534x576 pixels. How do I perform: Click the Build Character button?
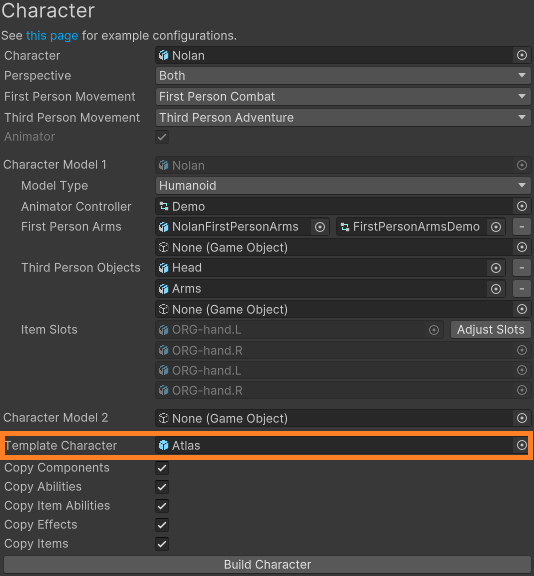coord(267,565)
